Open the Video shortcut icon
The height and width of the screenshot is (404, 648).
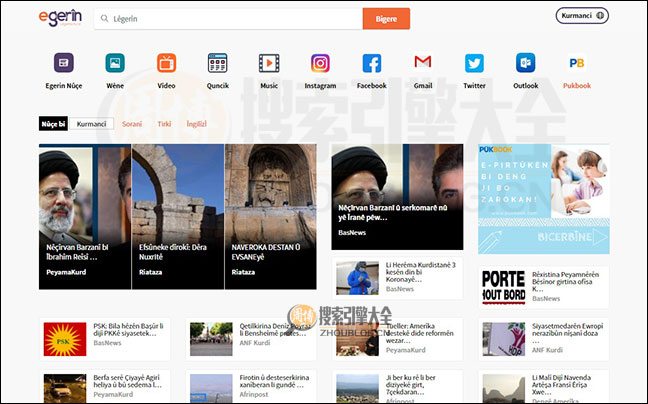click(x=166, y=64)
